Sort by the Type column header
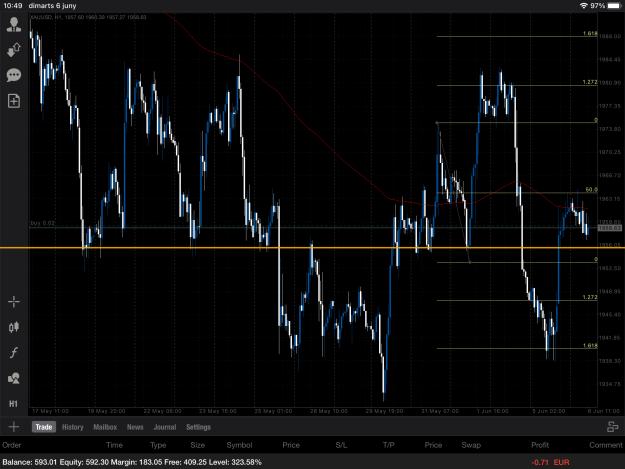Viewport: 625px width, 469px height. point(158,445)
